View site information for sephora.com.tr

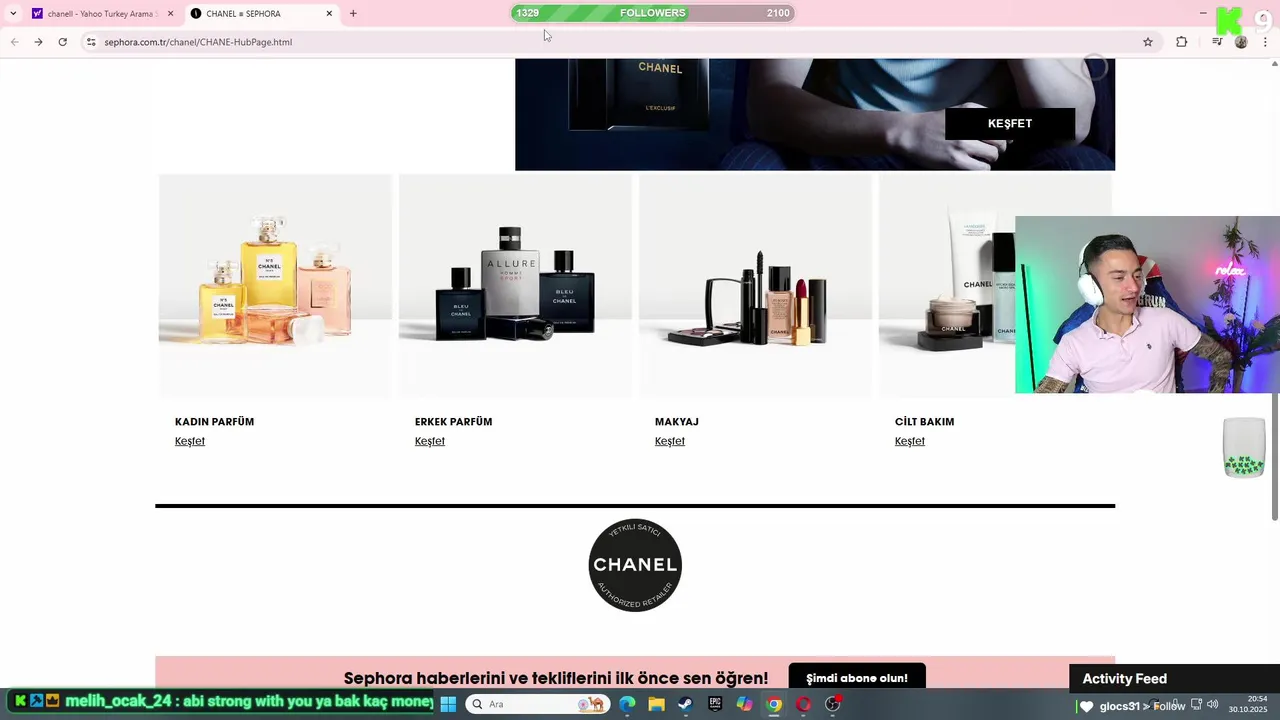91,42
